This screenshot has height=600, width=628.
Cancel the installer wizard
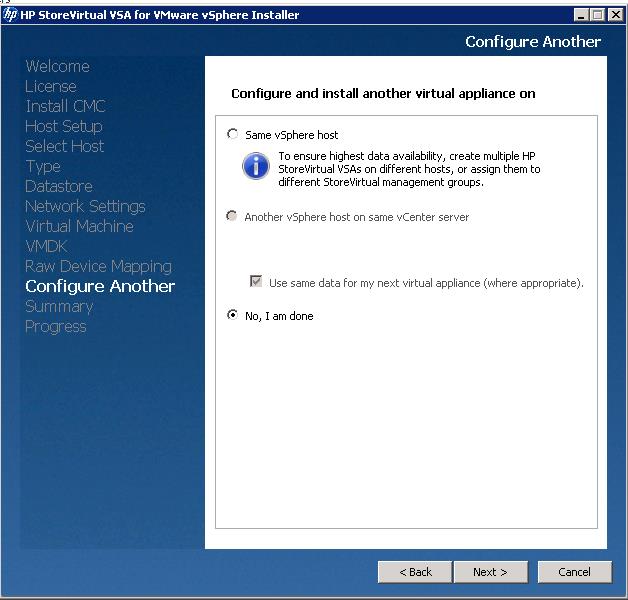click(574, 572)
